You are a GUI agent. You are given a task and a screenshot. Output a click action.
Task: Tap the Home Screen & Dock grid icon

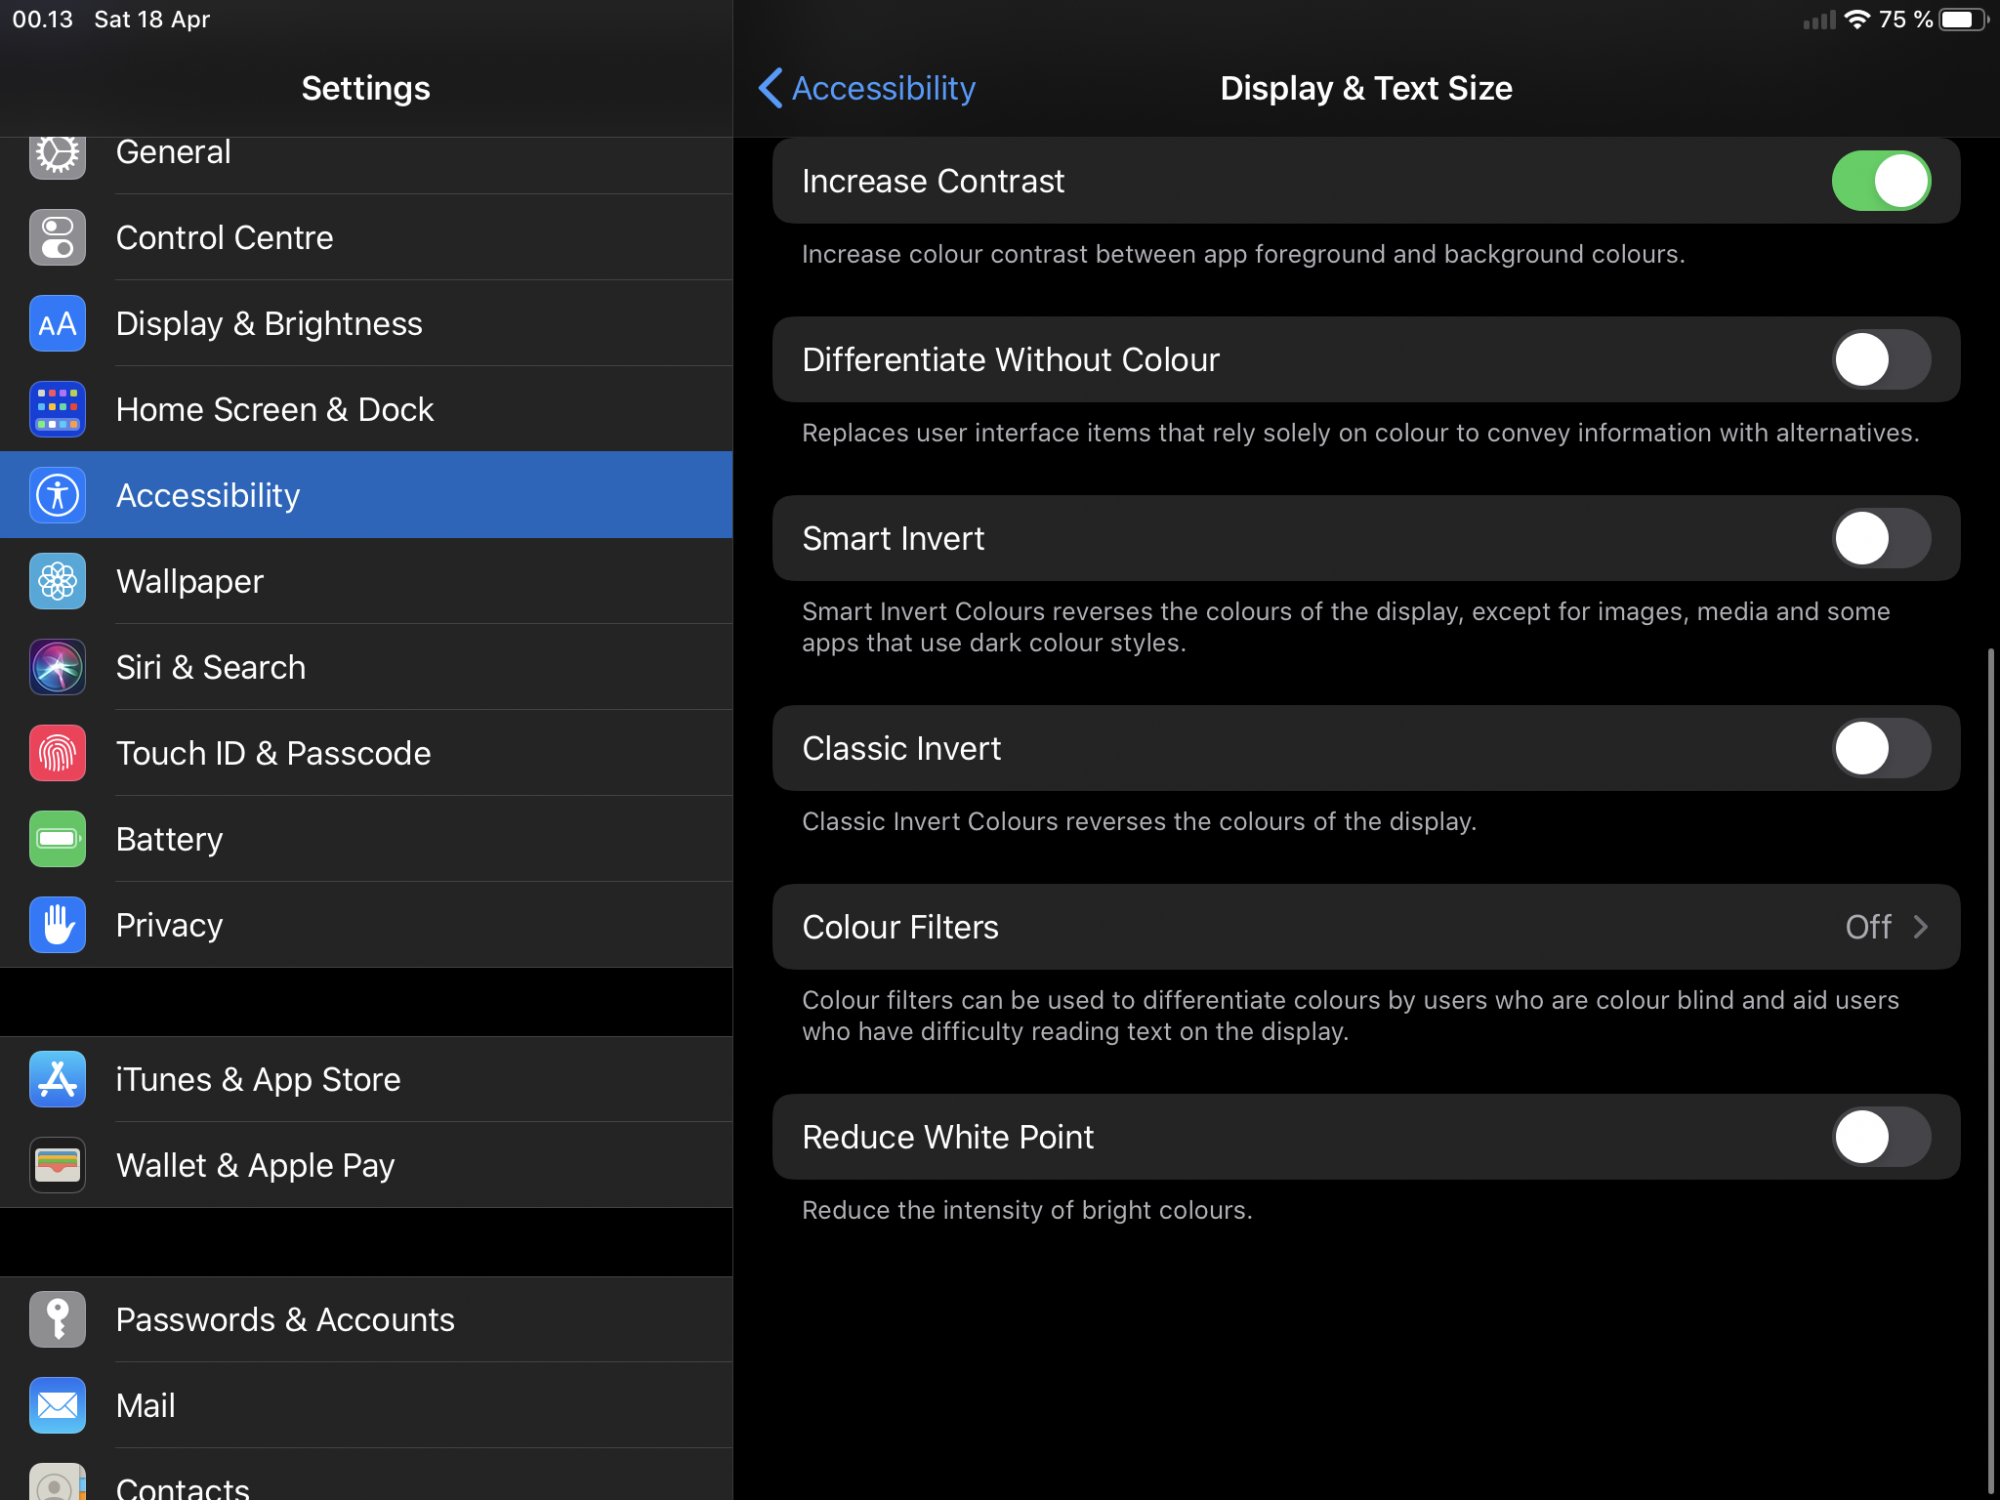[x=57, y=410]
